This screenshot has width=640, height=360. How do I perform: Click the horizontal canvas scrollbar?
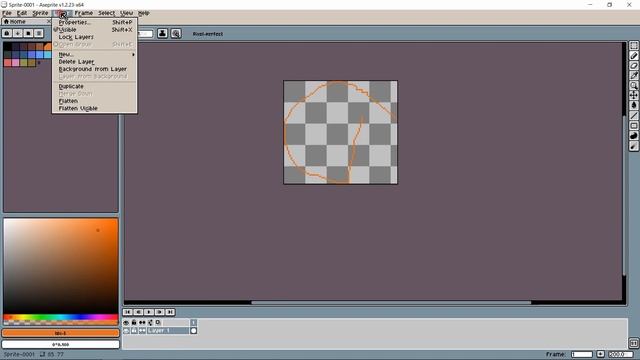[x=391, y=303]
